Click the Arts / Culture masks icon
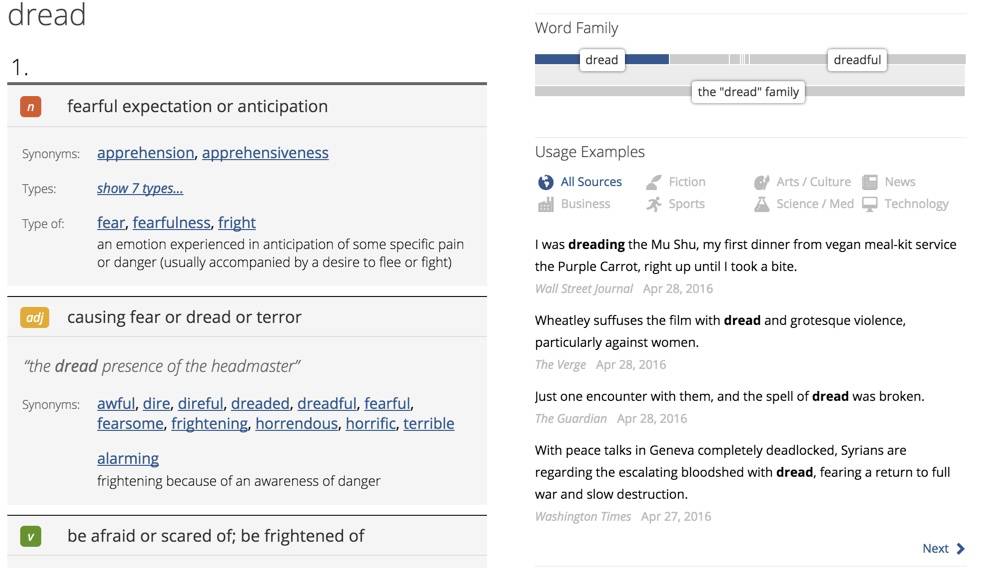Image resolution: width=990 pixels, height=568 pixels. (762, 182)
